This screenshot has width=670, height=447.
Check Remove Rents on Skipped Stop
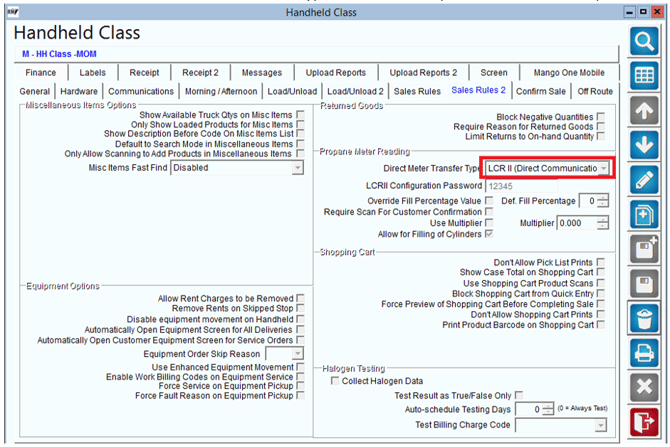pos(301,308)
